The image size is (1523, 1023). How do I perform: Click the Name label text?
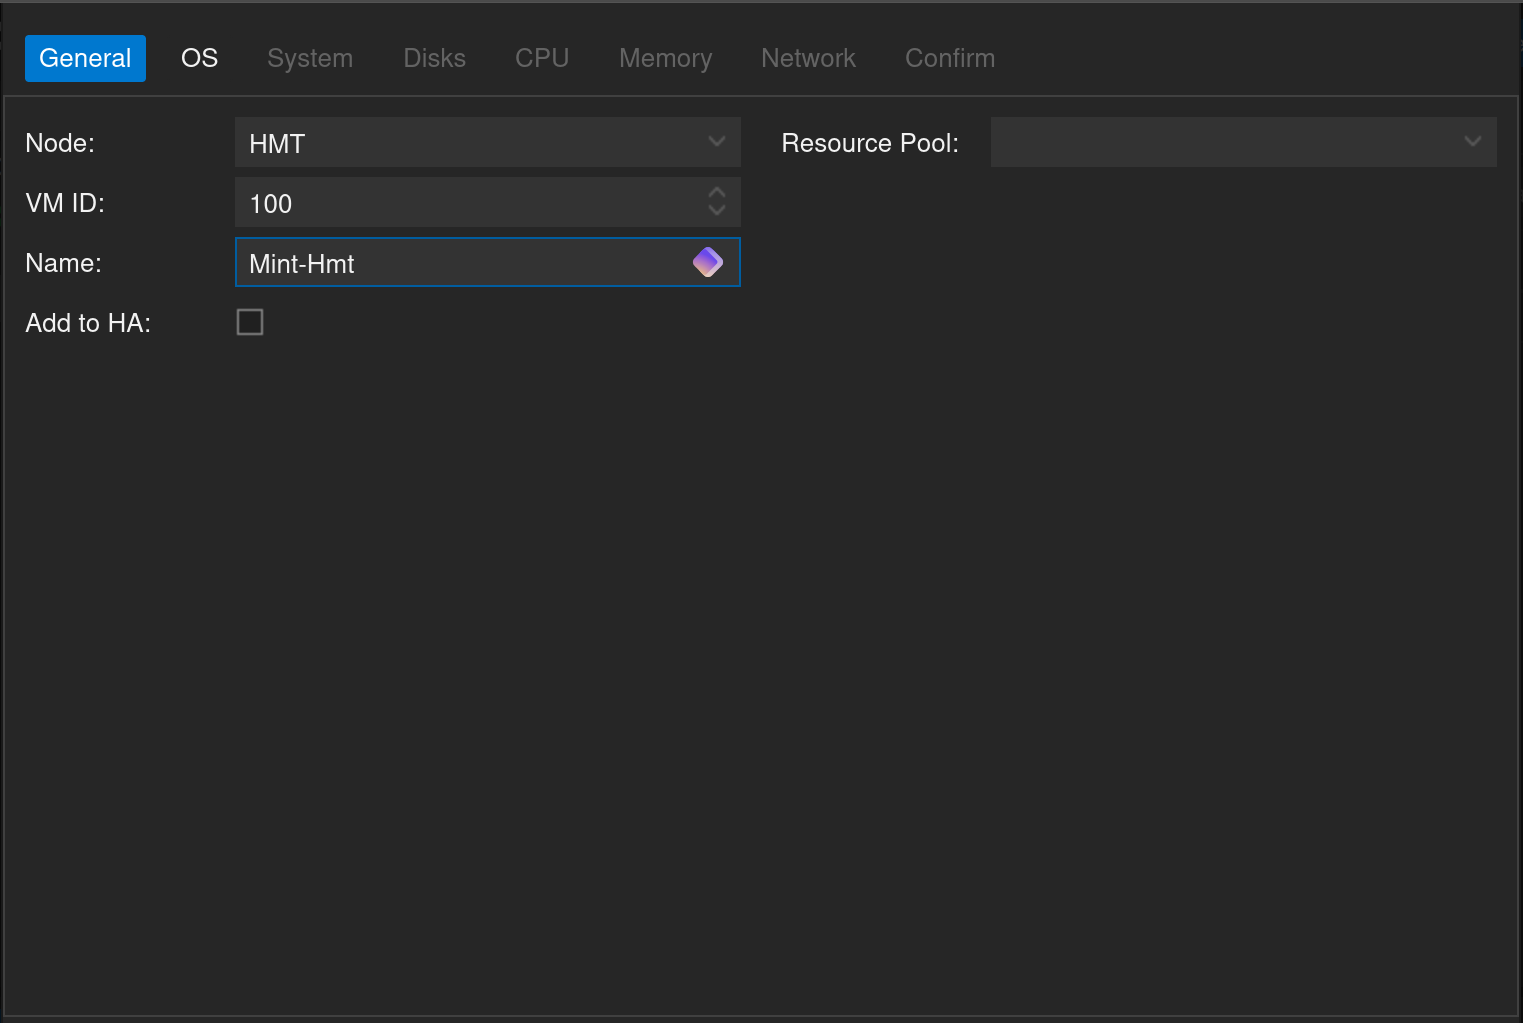pos(63,263)
